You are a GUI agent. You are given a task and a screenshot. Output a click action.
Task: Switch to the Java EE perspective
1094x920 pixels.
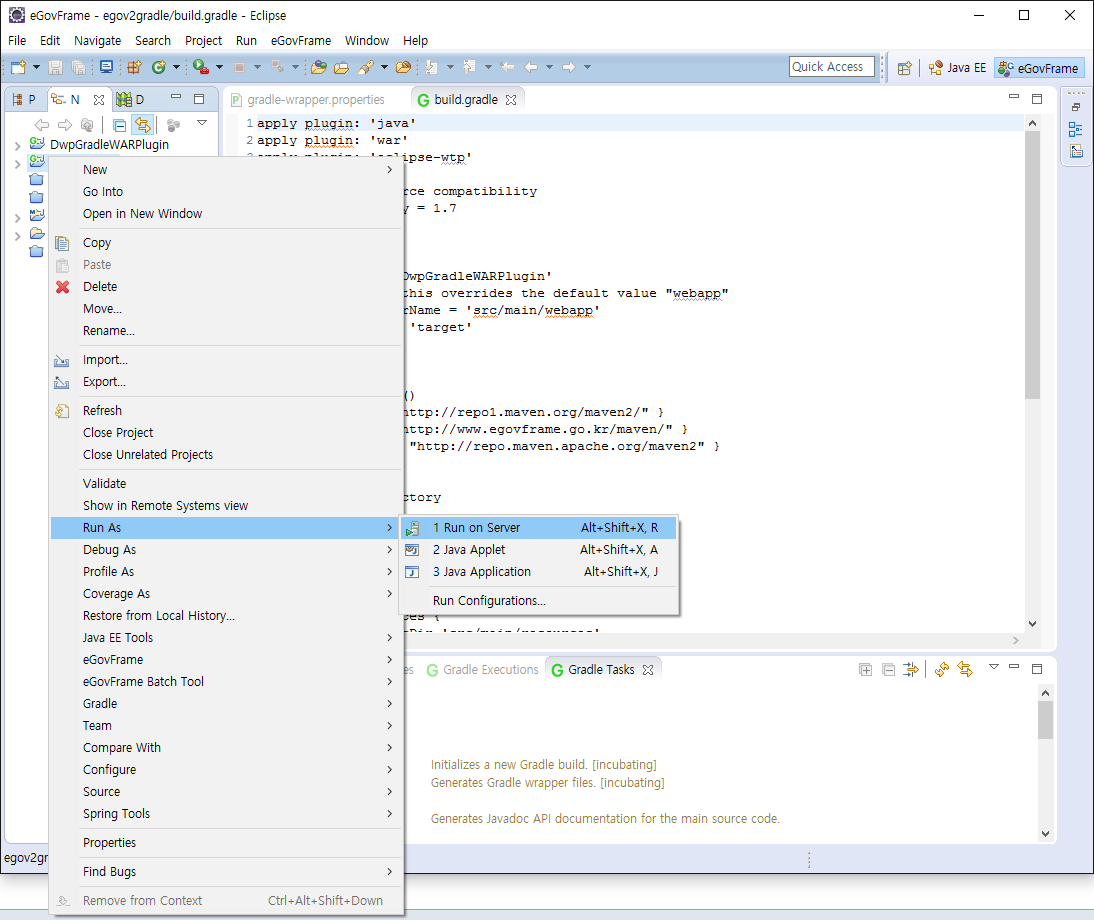957,68
